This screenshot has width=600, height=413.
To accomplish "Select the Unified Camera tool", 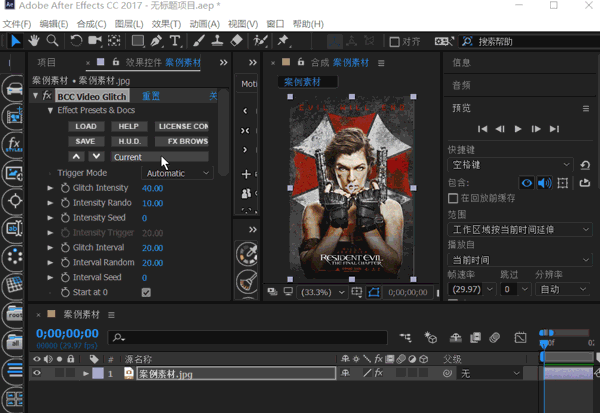I will [95, 41].
